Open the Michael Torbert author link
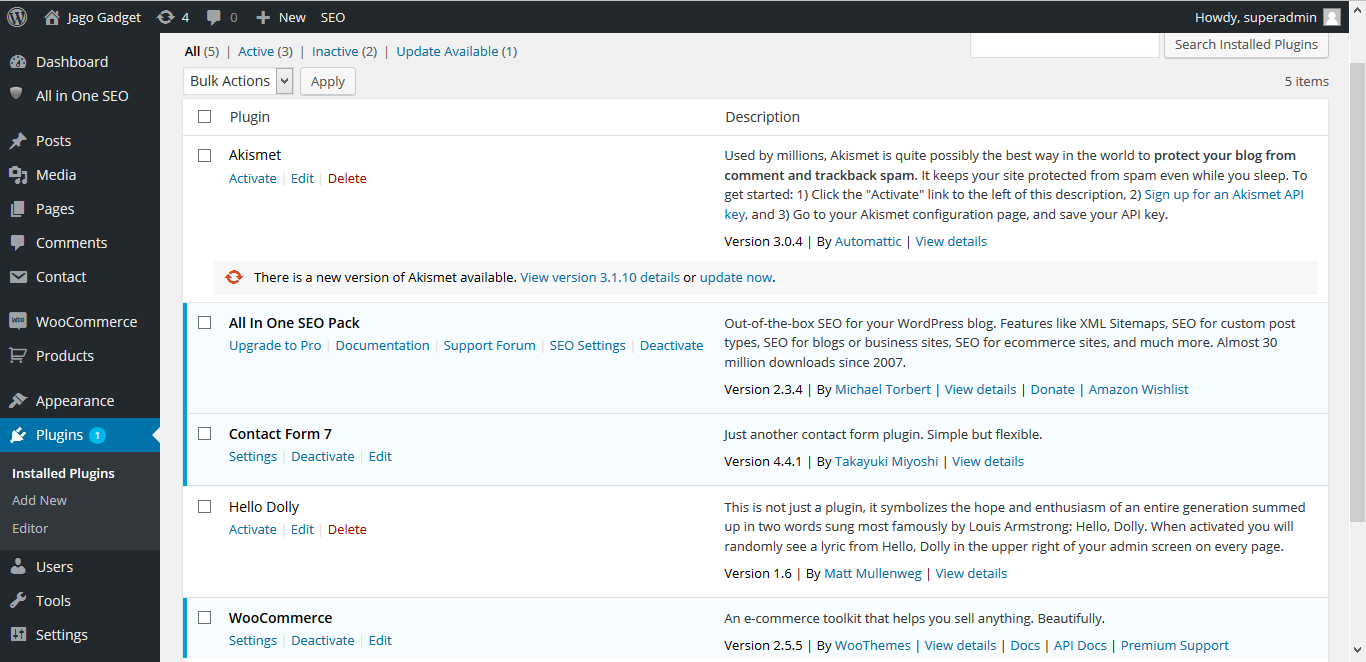 click(883, 389)
